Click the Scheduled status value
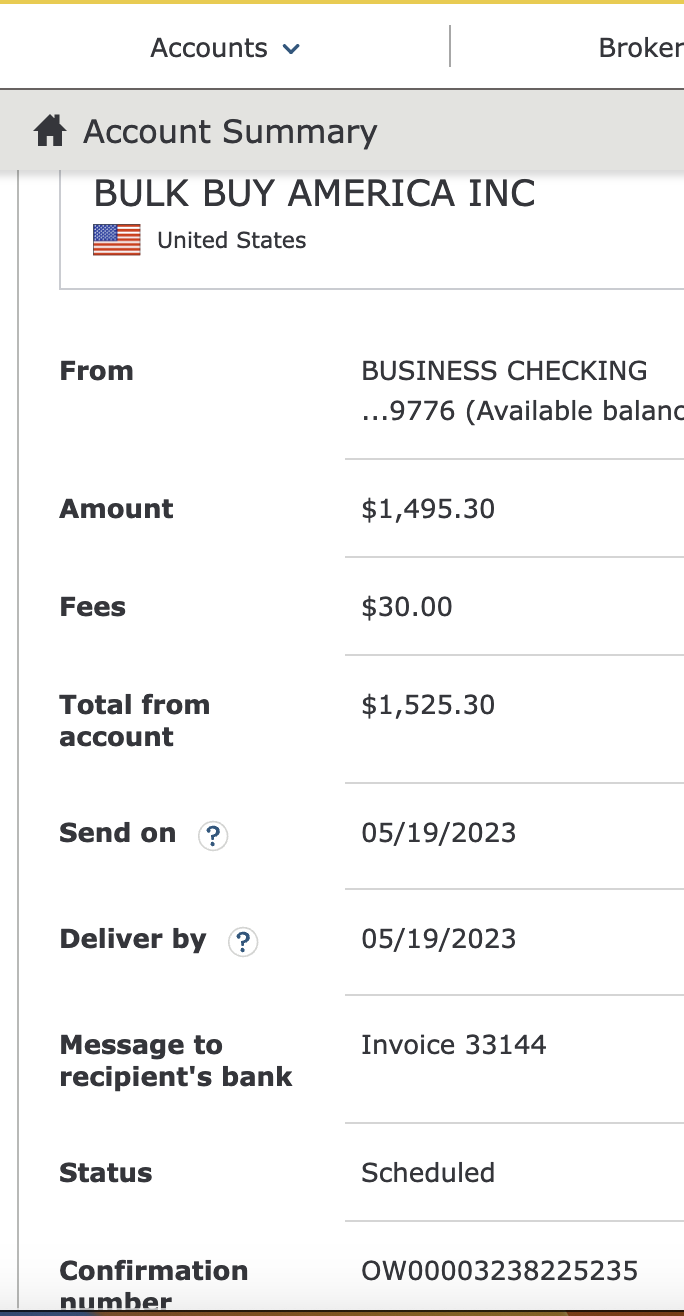Screen dimensions: 684x1316 (428, 1172)
